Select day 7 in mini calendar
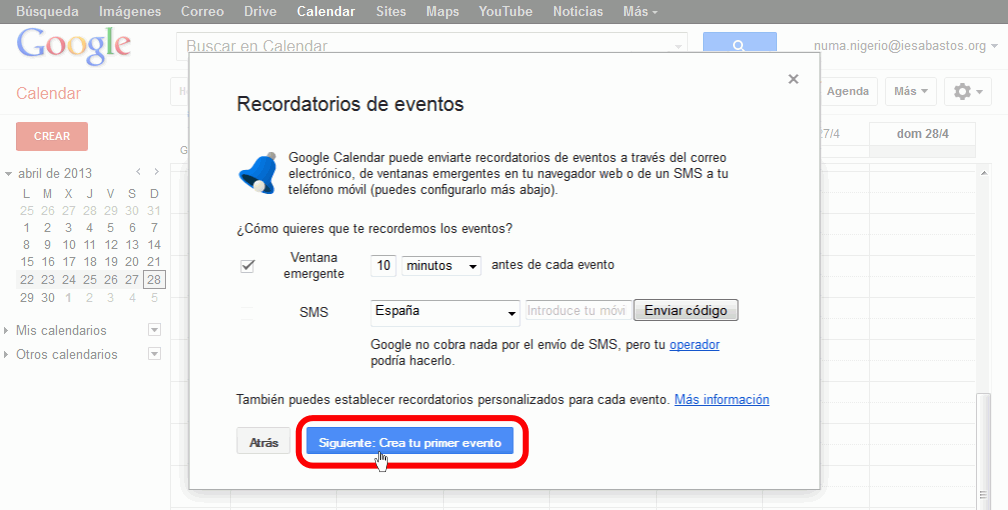 [x=154, y=227]
